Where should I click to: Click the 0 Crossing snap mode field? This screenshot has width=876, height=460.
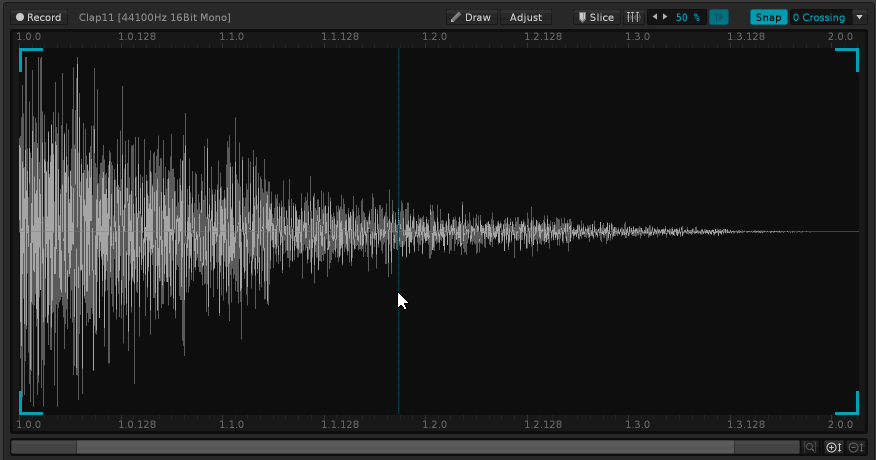pos(818,17)
